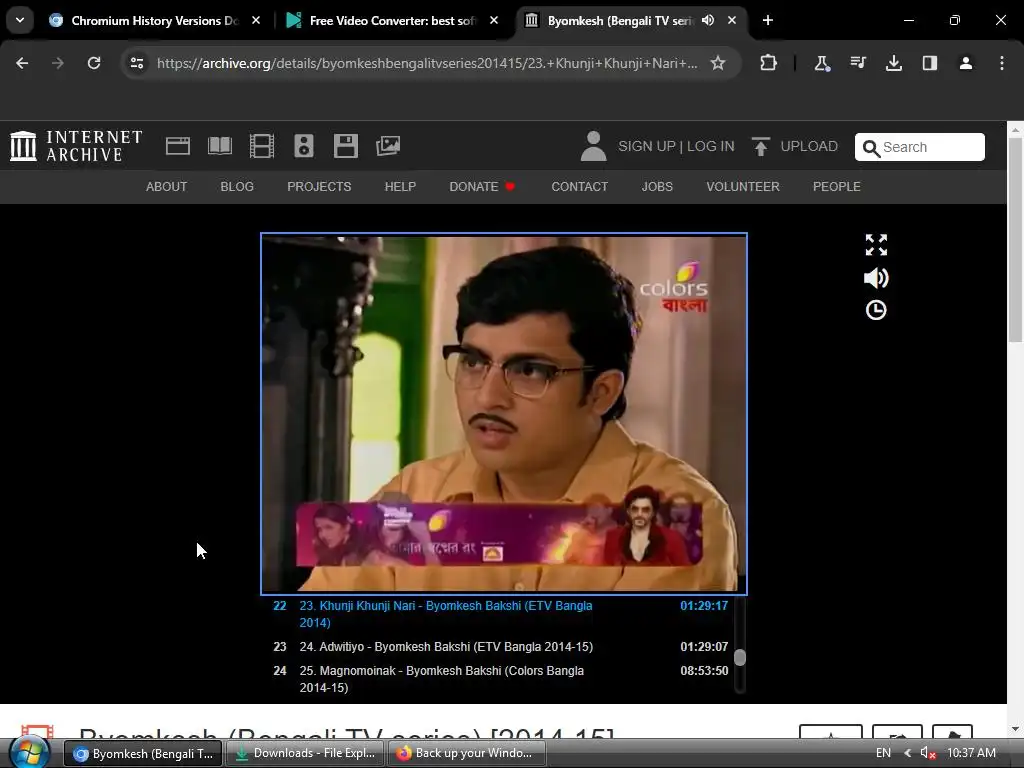Viewport: 1024px width, 768px height.
Task: Play 25. Magnomoinak episode from playlist
Action: point(500,679)
